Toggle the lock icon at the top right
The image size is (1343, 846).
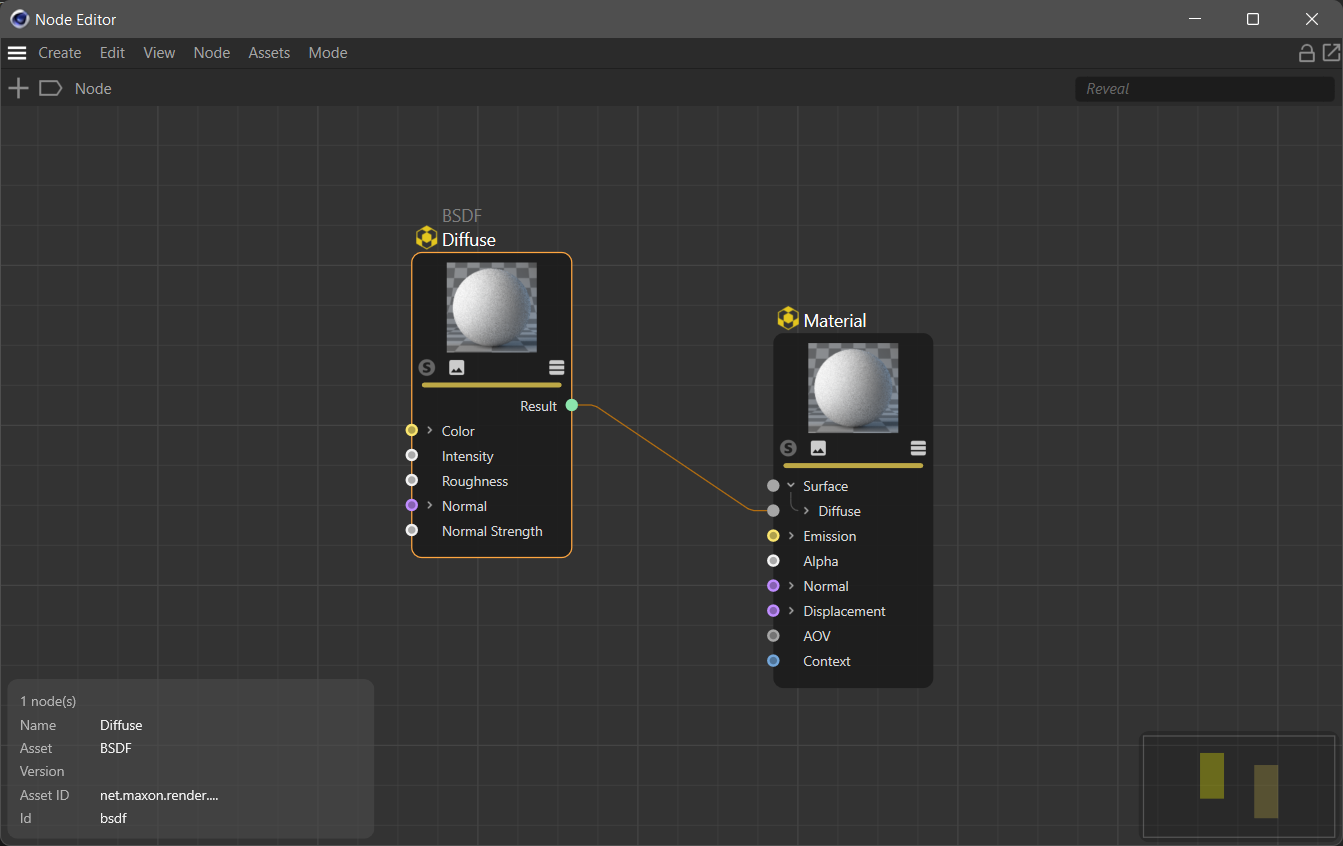click(1306, 53)
